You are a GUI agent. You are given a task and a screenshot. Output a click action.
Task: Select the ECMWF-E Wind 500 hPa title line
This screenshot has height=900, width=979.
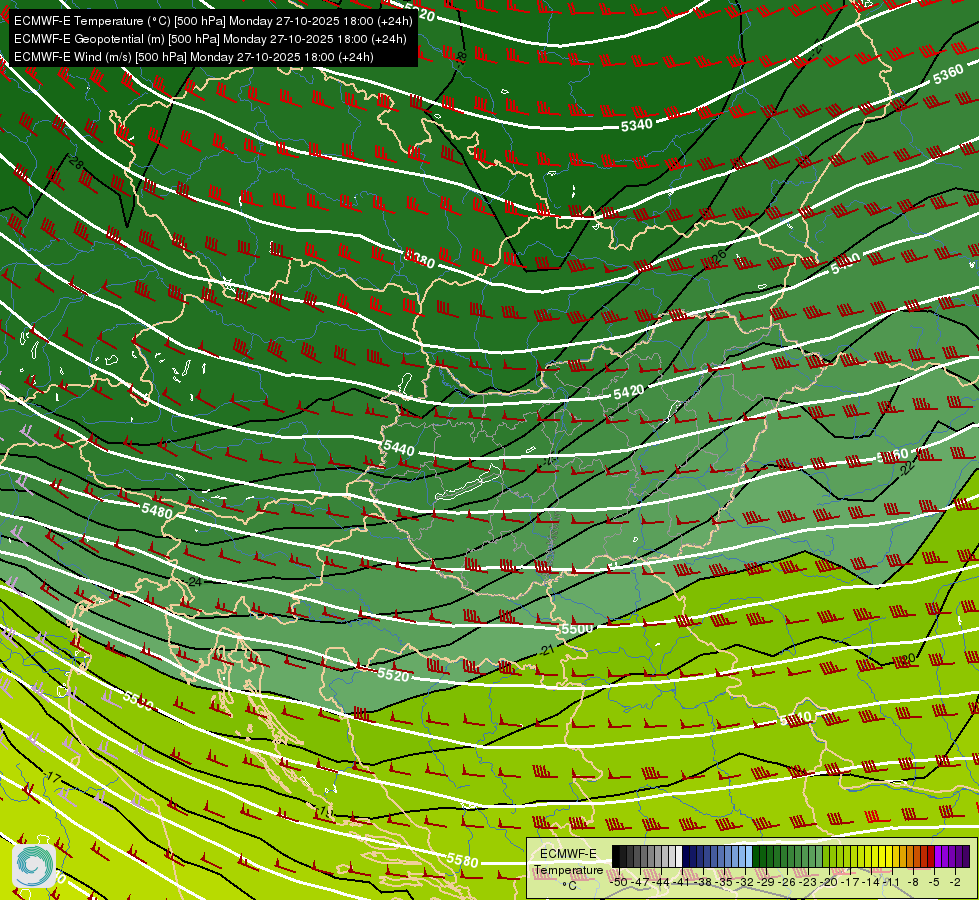pyautogui.click(x=194, y=57)
